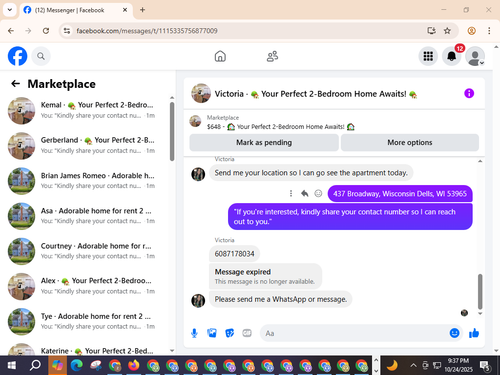This screenshot has height=375, width=500.
Task: Close the Messenger Facebook tab
Action: click(125, 10)
